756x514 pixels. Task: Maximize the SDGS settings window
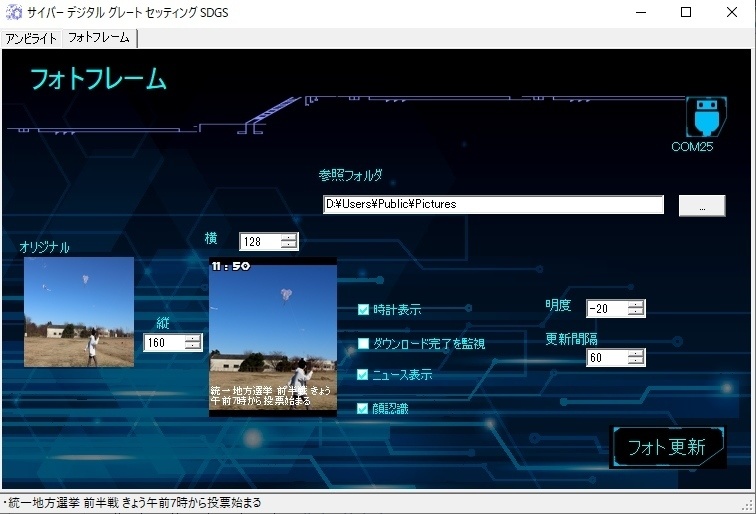pos(686,13)
